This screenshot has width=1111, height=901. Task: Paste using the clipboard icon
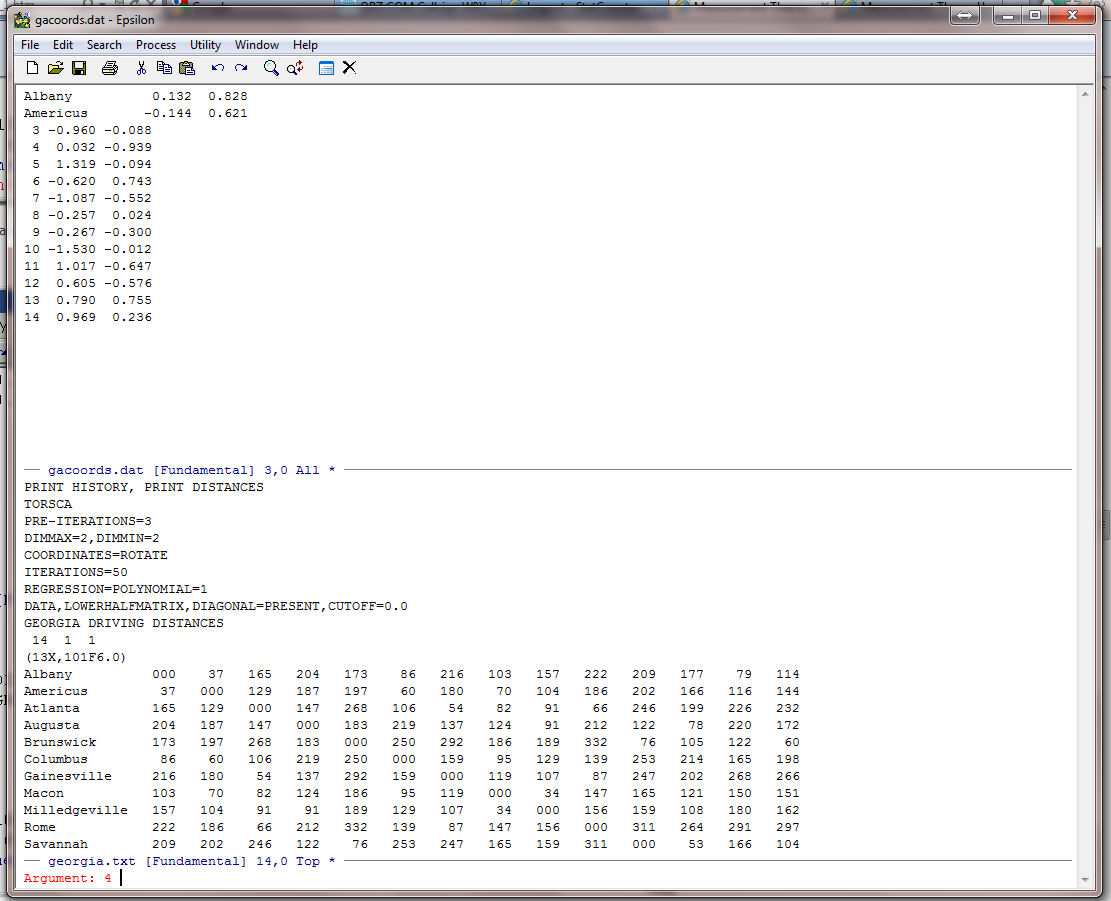(x=187, y=68)
